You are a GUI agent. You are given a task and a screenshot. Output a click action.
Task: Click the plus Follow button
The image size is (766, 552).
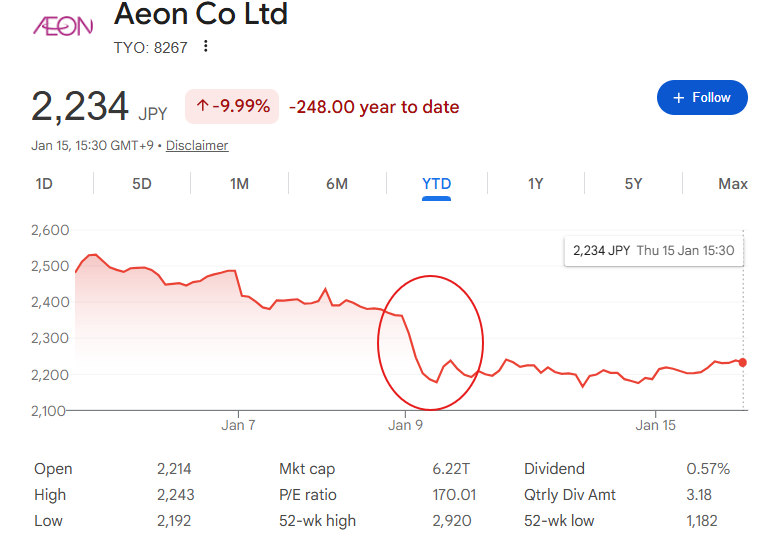[702, 98]
